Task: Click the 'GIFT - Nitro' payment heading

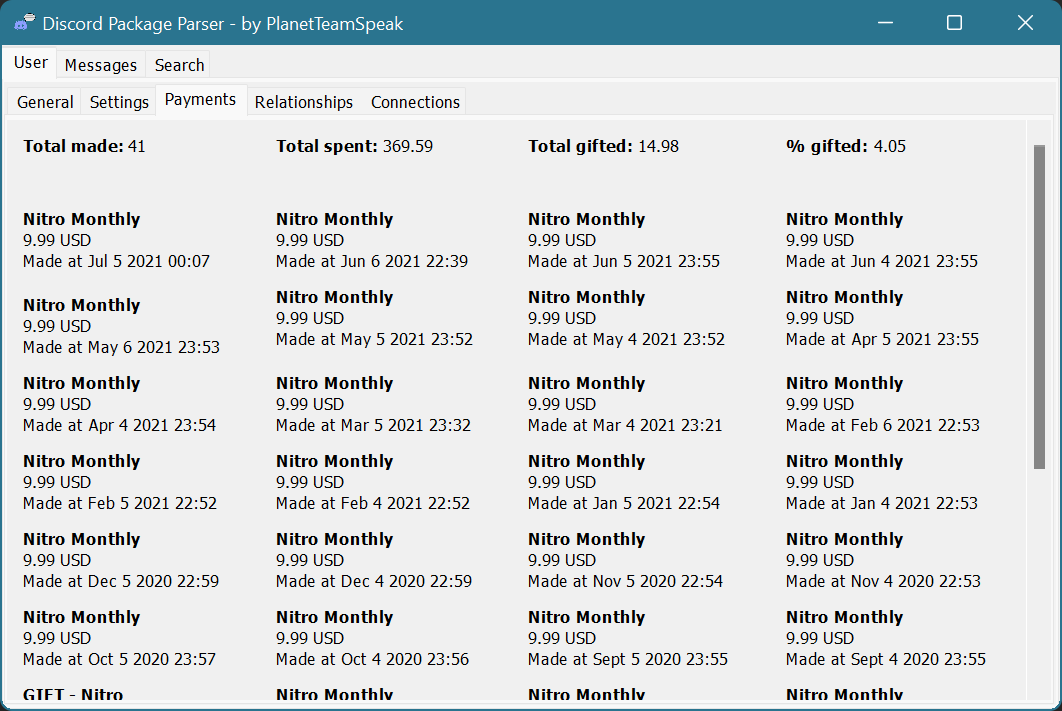Action: [73, 695]
